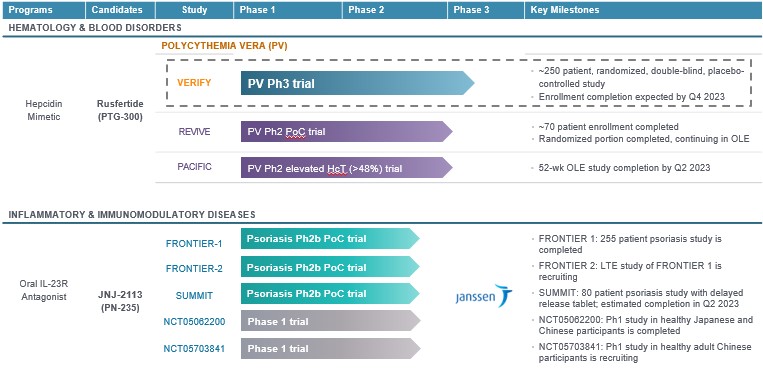The image size is (763, 369).
Task: Select the Programs column header
Action: click(43, 10)
